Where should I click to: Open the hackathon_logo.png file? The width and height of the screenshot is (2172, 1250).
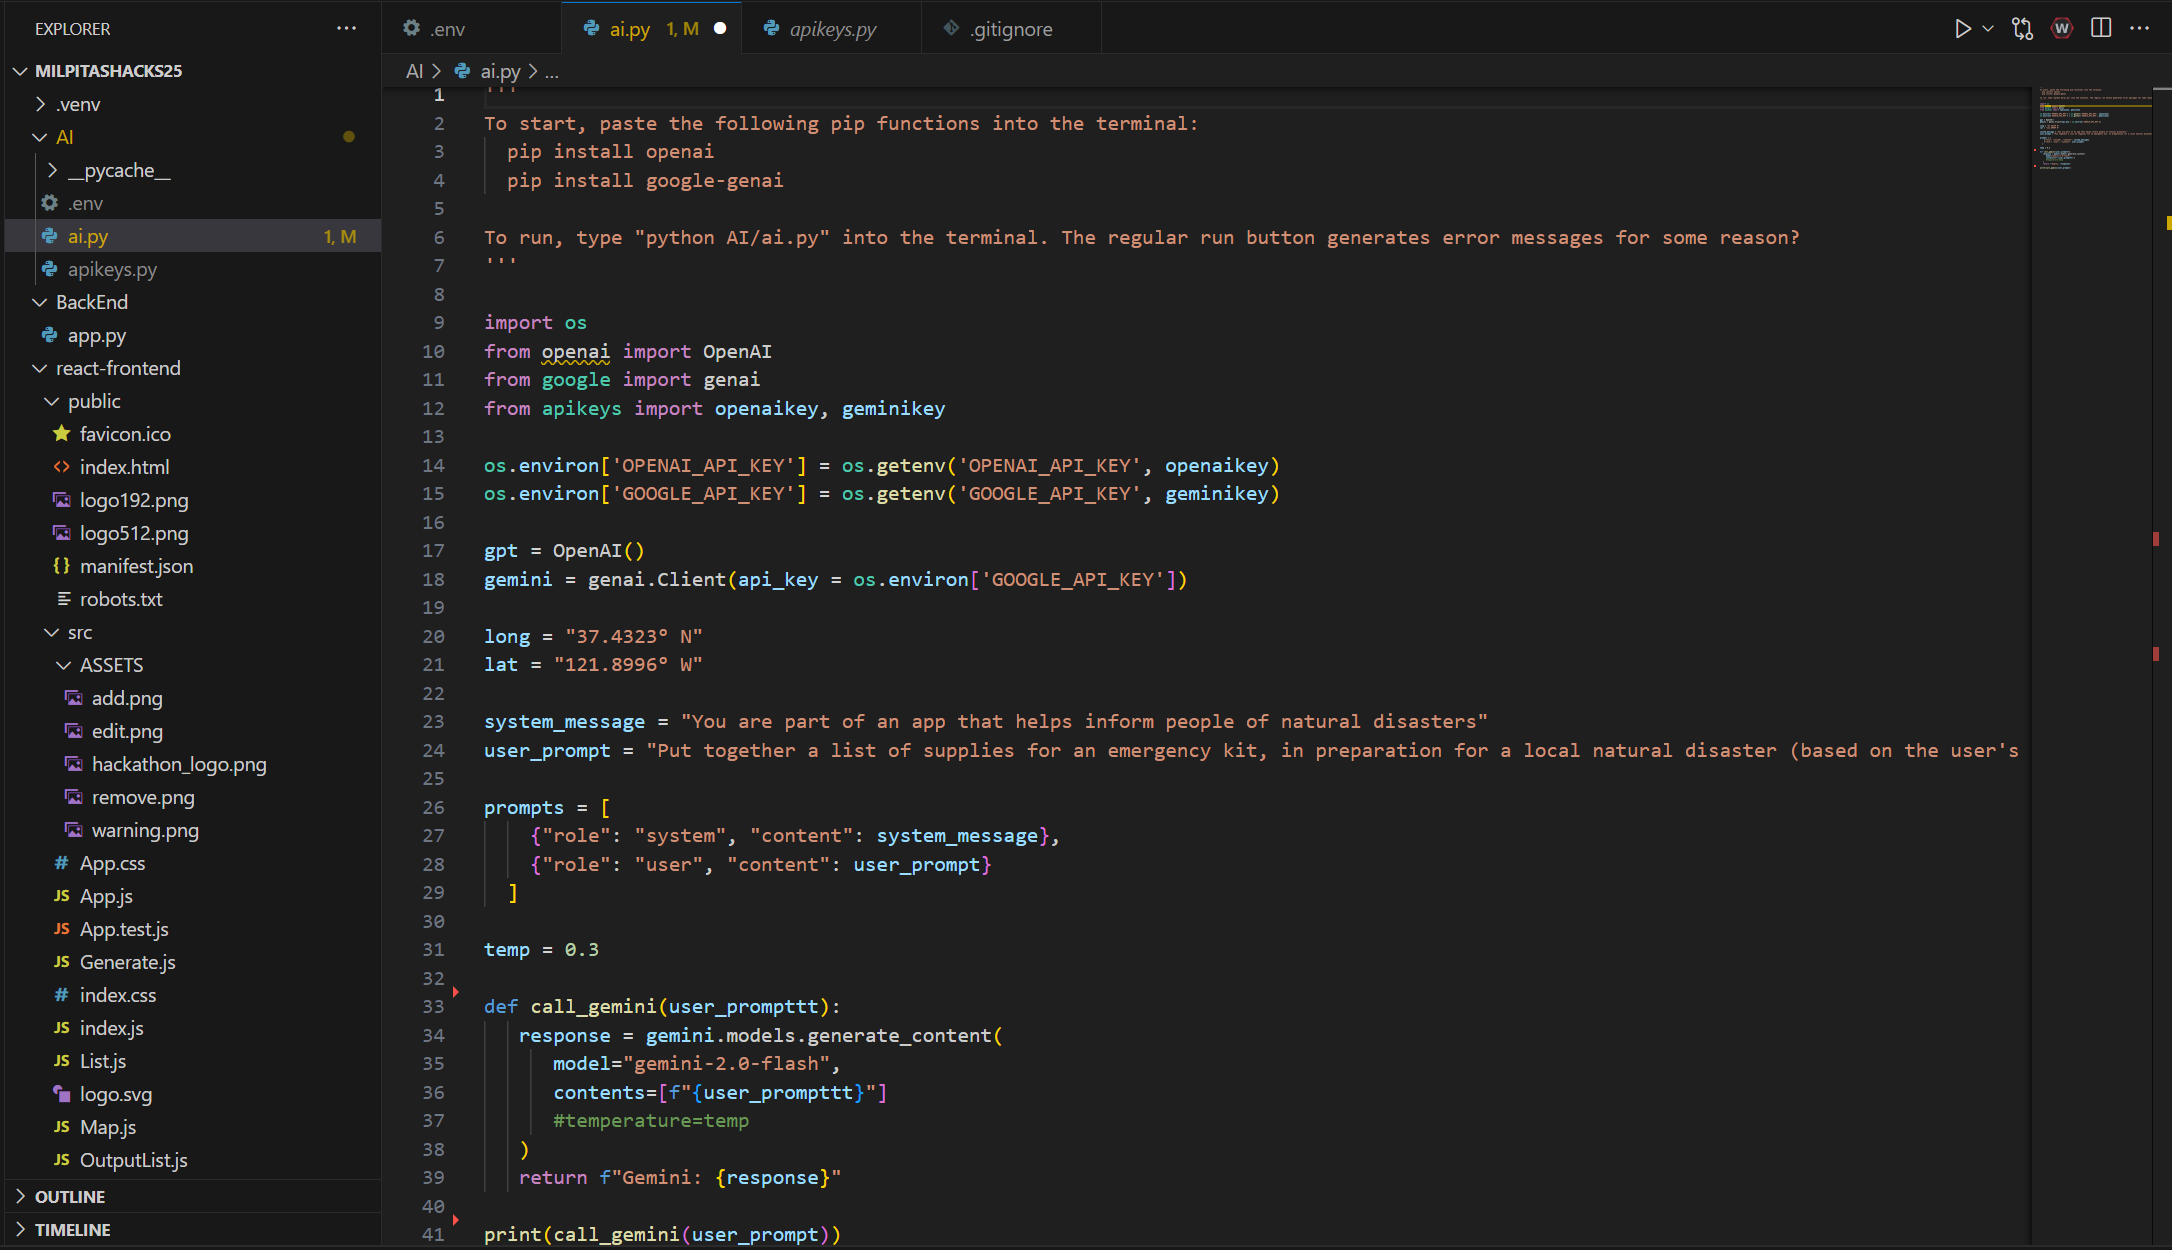[179, 764]
